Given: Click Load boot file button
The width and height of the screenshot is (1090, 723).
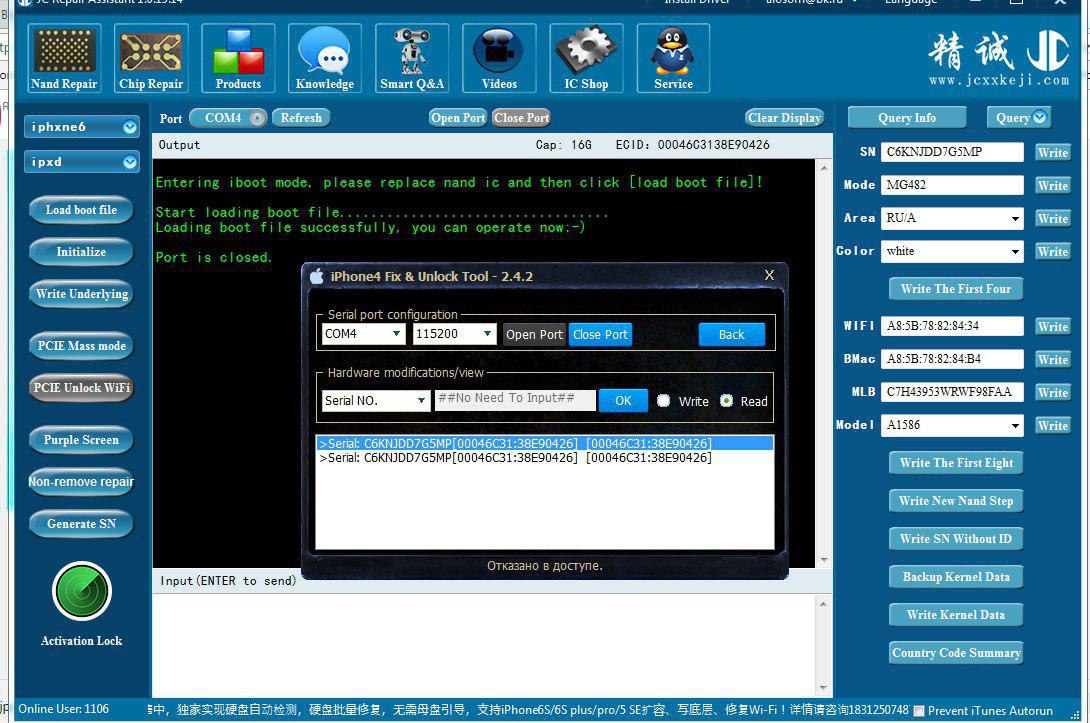Looking at the screenshot, I should click(x=81, y=210).
